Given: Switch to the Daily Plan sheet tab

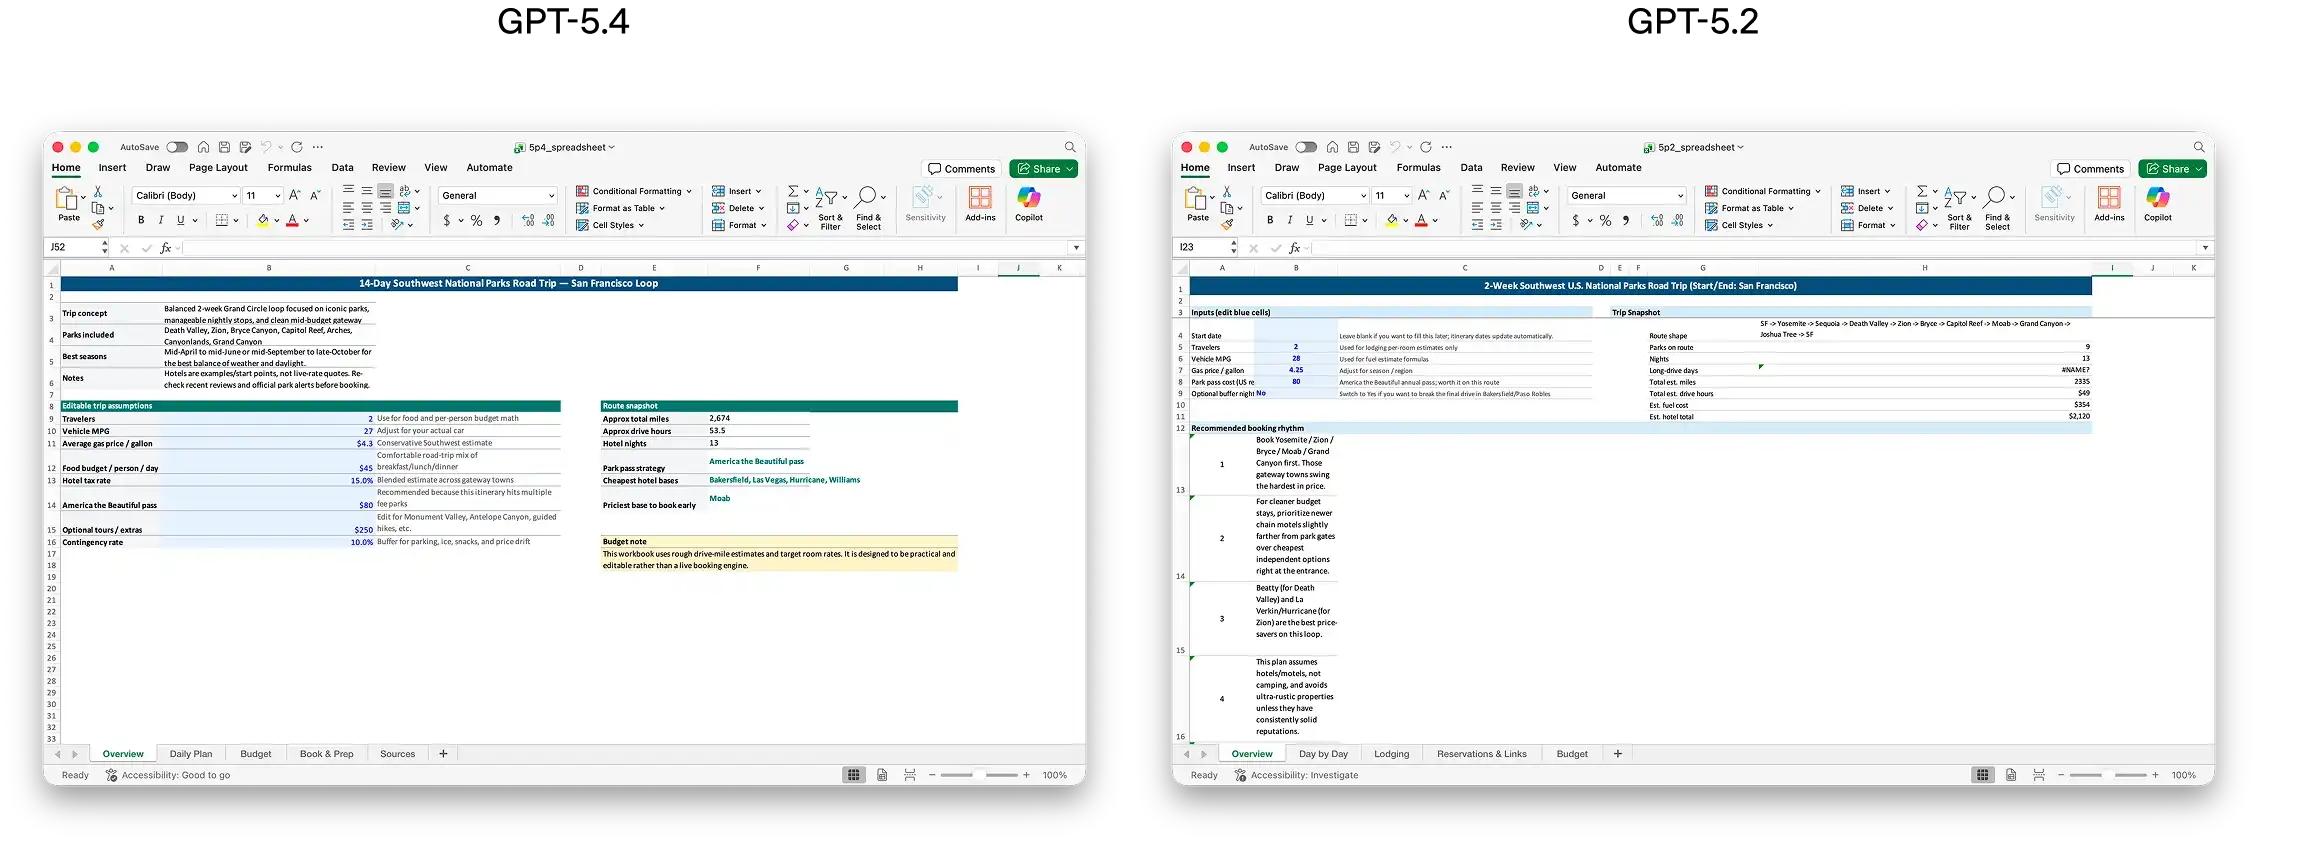Looking at the screenshot, I should (190, 754).
